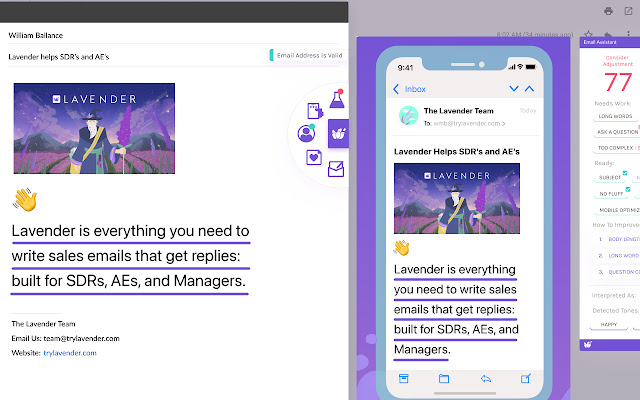Click the Needs Work heading
The height and width of the screenshot is (400, 640).
click(613, 104)
